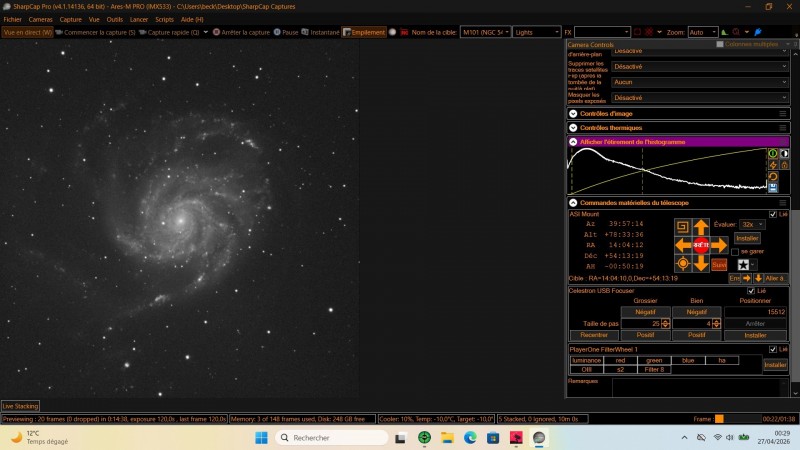Toggle the Suivi tracking button
Viewport: 800px width, 450px height.
click(719, 264)
